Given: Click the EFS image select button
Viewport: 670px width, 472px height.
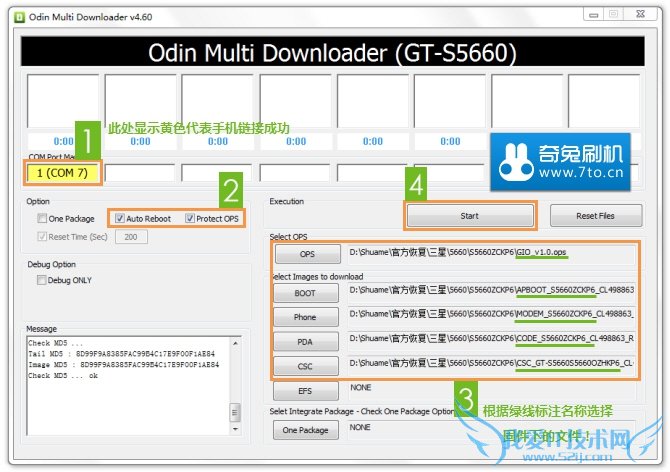Looking at the screenshot, I should coord(306,391).
